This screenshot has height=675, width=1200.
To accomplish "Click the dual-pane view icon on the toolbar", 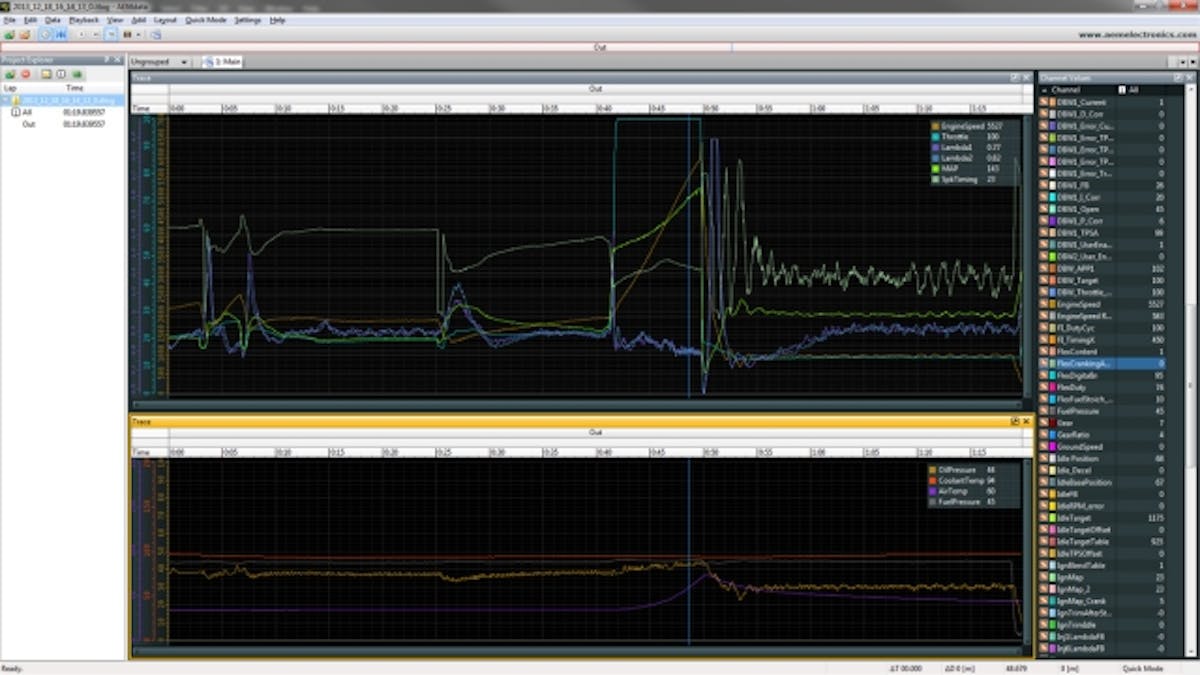I will tap(127, 33).
